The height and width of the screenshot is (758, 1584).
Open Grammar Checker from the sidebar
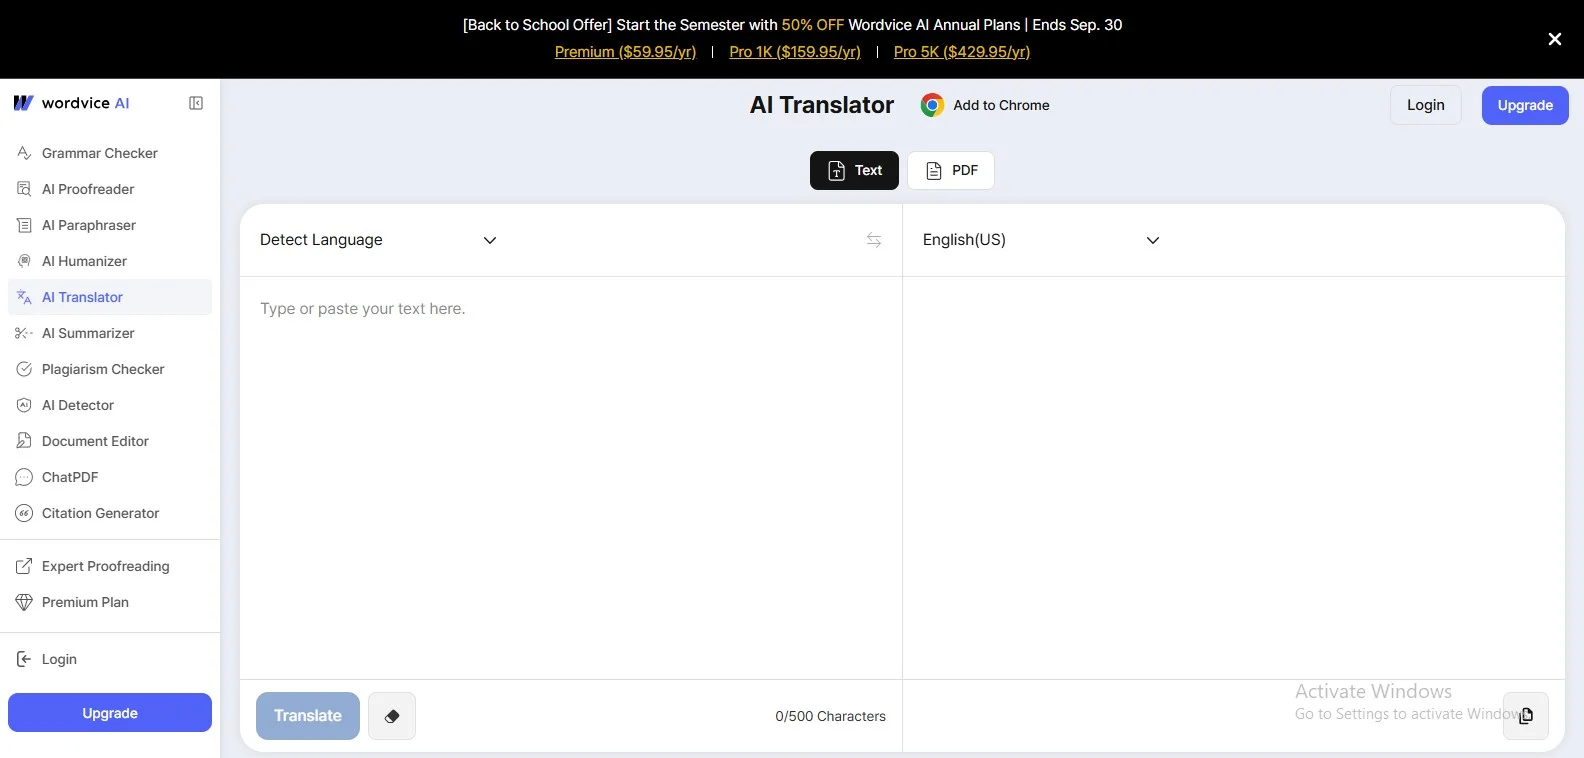(x=110, y=153)
